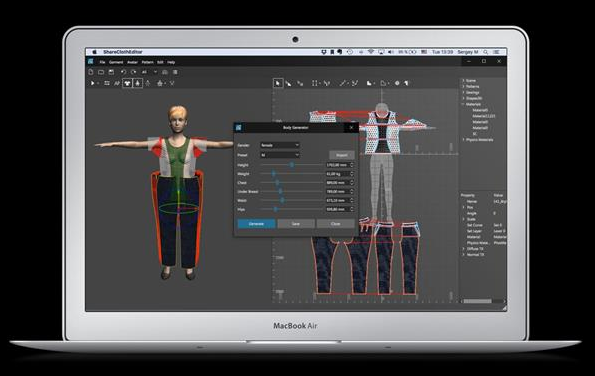This screenshot has width=595, height=376.
Task: Click the Import button in Body Generator
Action: tap(342, 155)
